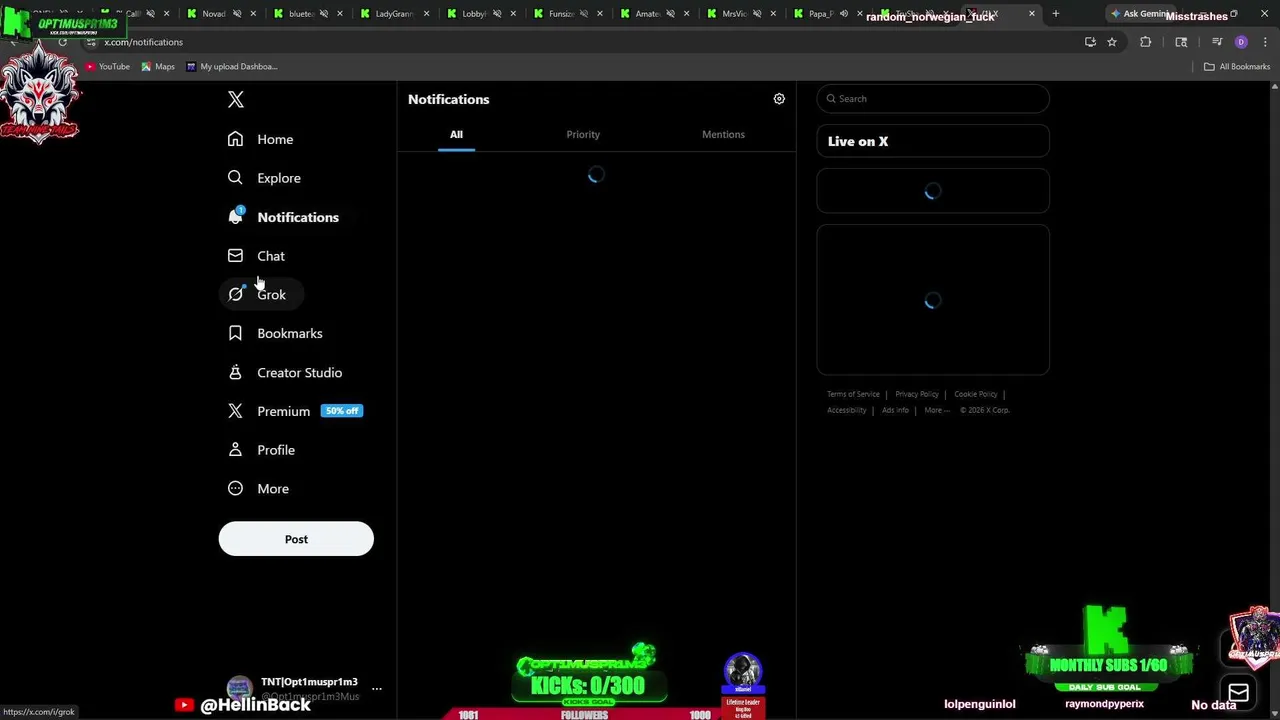Open Chrome media controls icon
The height and width of the screenshot is (720, 1280).
click(x=1217, y=42)
